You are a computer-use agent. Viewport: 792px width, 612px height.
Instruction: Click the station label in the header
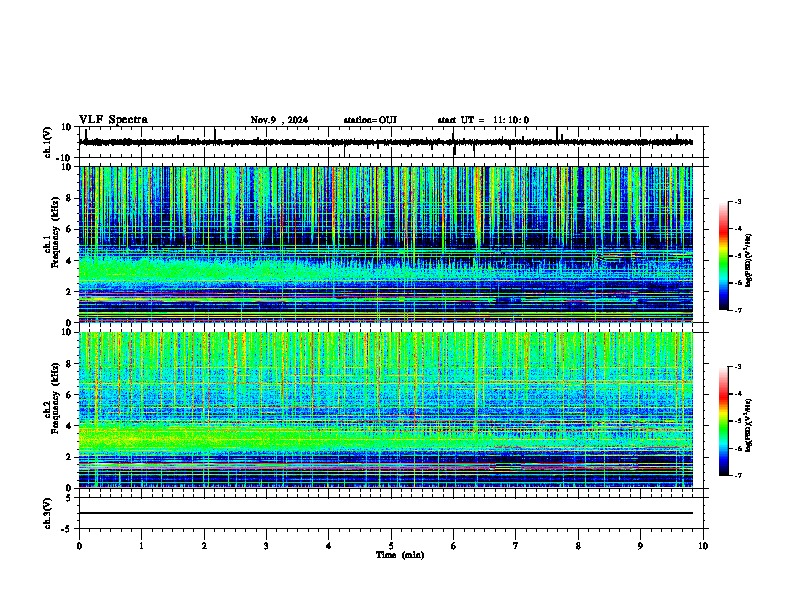pyautogui.click(x=370, y=120)
